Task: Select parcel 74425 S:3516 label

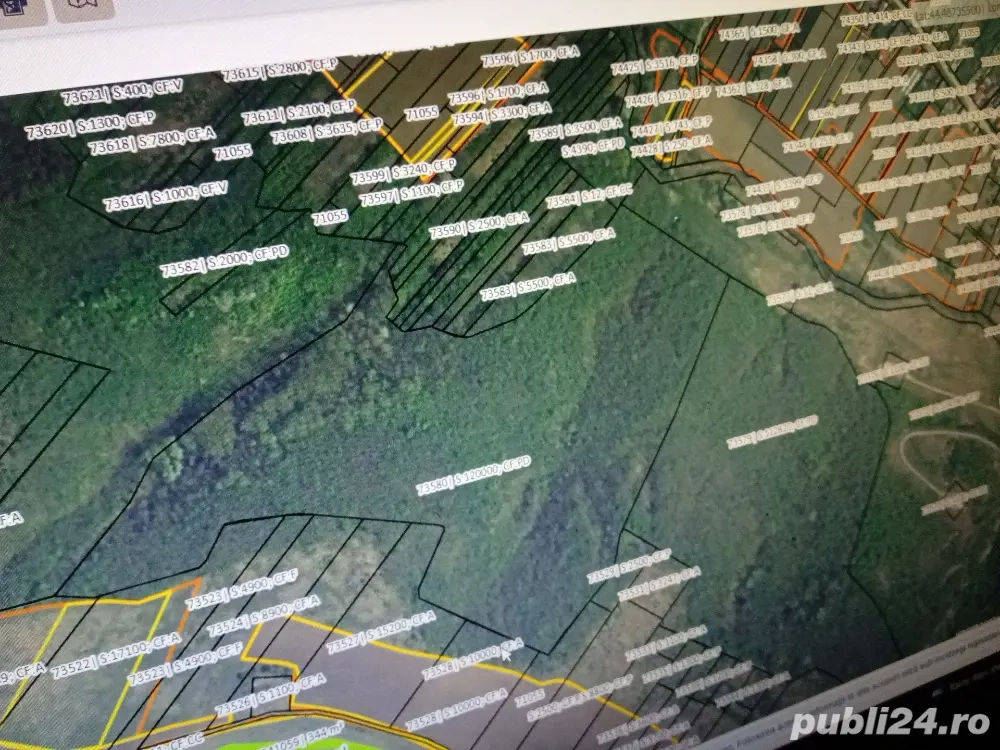Action: [654, 65]
